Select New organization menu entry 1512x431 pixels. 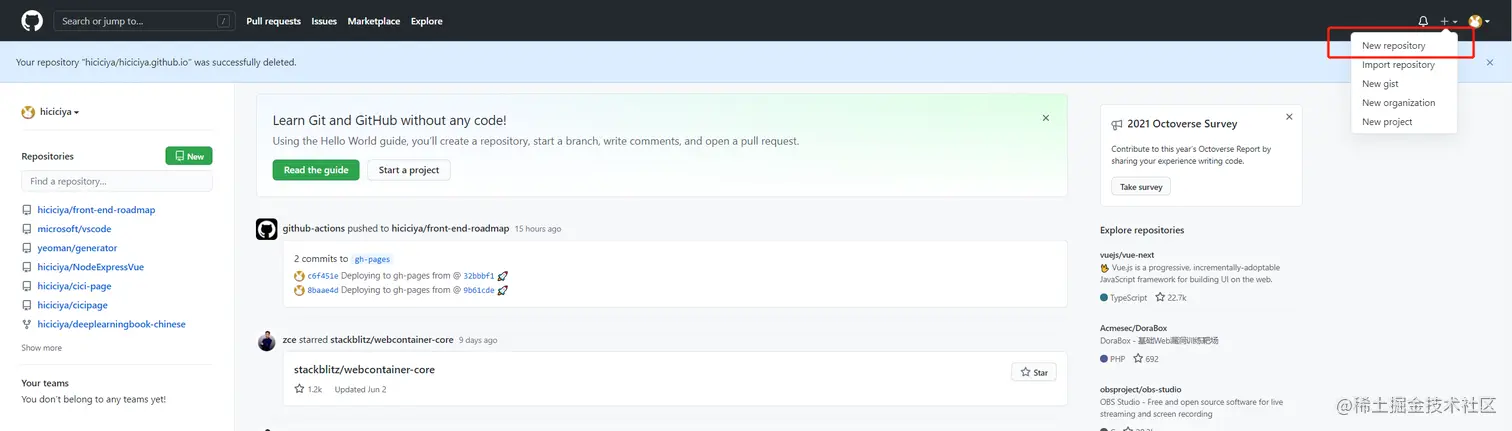pyautogui.click(x=1403, y=103)
